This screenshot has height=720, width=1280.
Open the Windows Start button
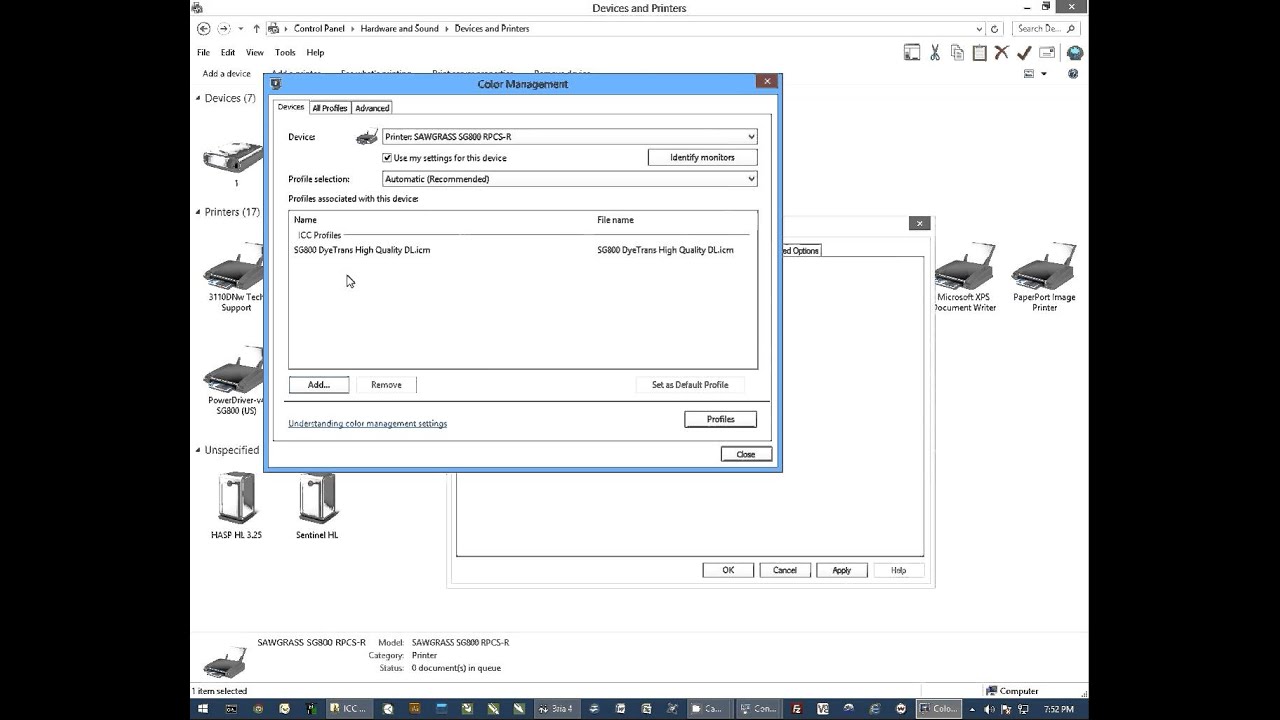coord(203,709)
